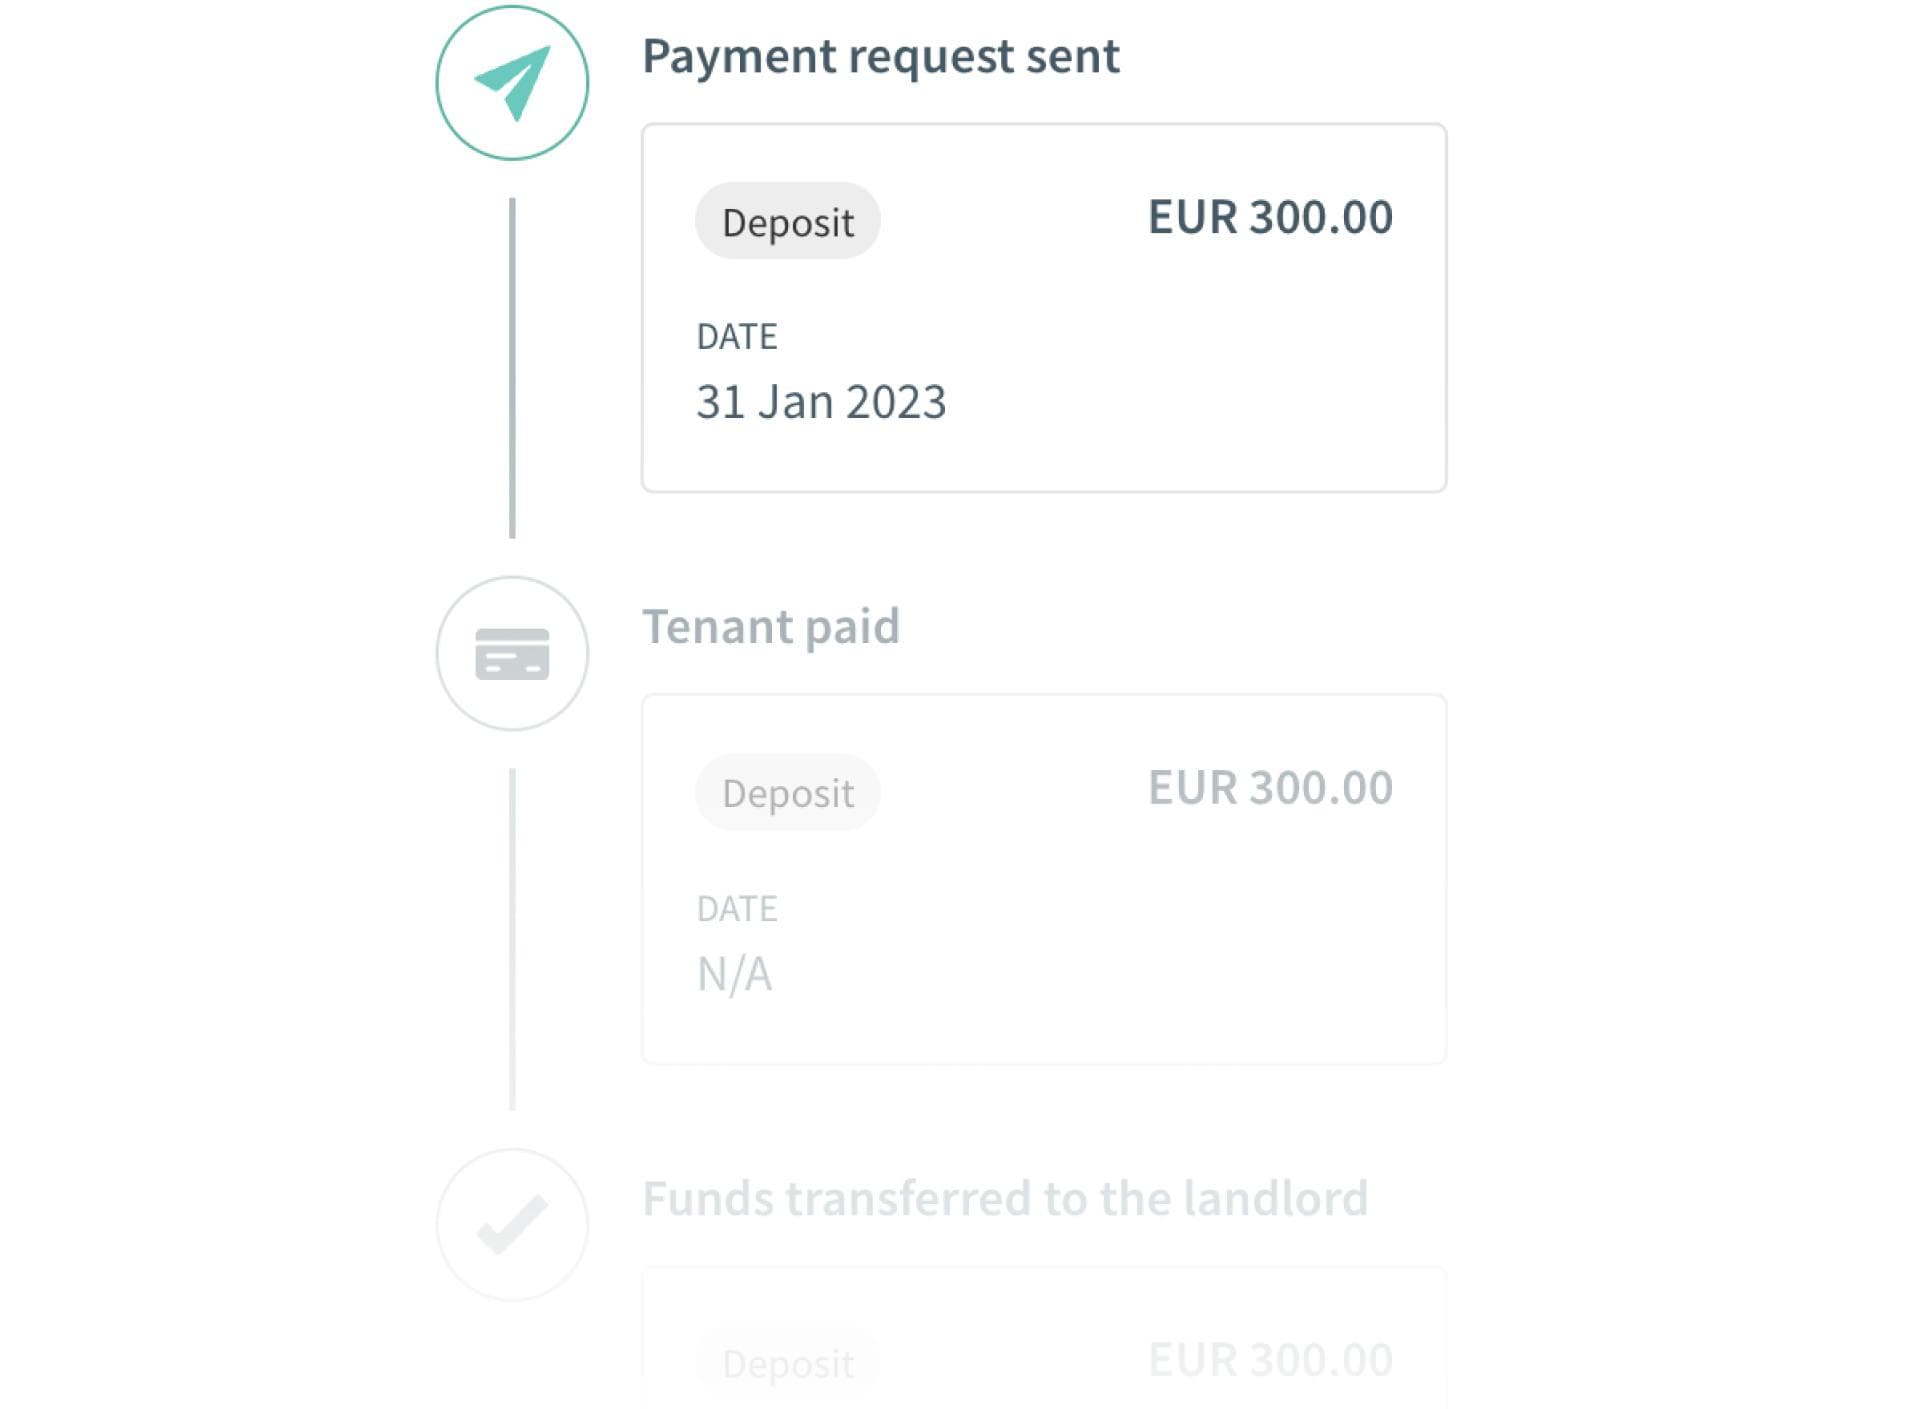Toggle the Deposit badge under Payment request sent
This screenshot has width=1920, height=1409.
pyautogui.click(x=787, y=221)
